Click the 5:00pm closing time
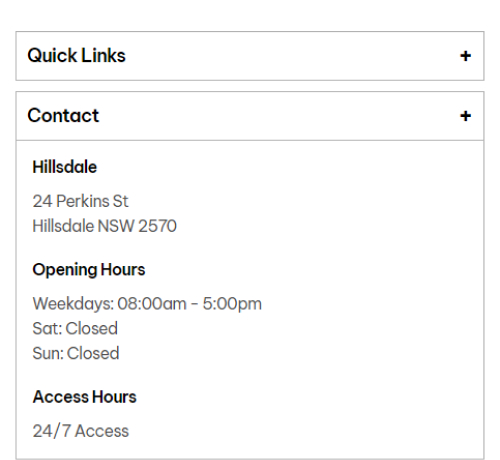 pos(232,304)
